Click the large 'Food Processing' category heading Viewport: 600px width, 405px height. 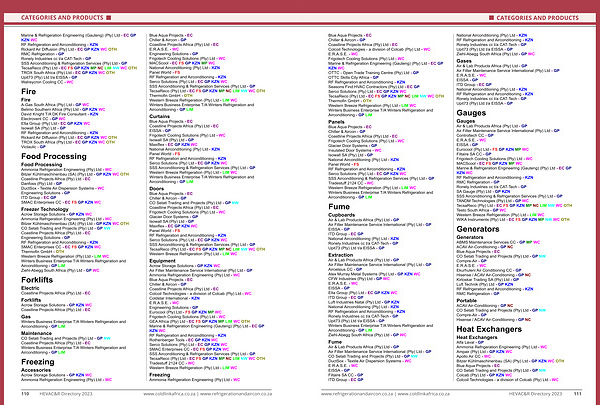pyautogui.click(x=54, y=156)
